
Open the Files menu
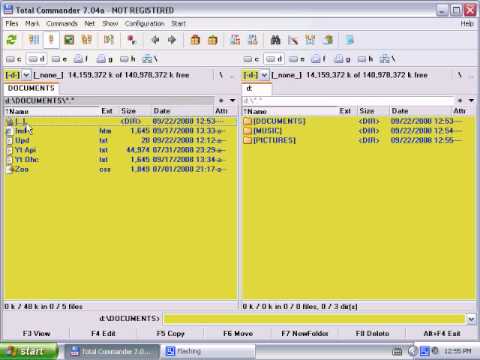click(12, 24)
